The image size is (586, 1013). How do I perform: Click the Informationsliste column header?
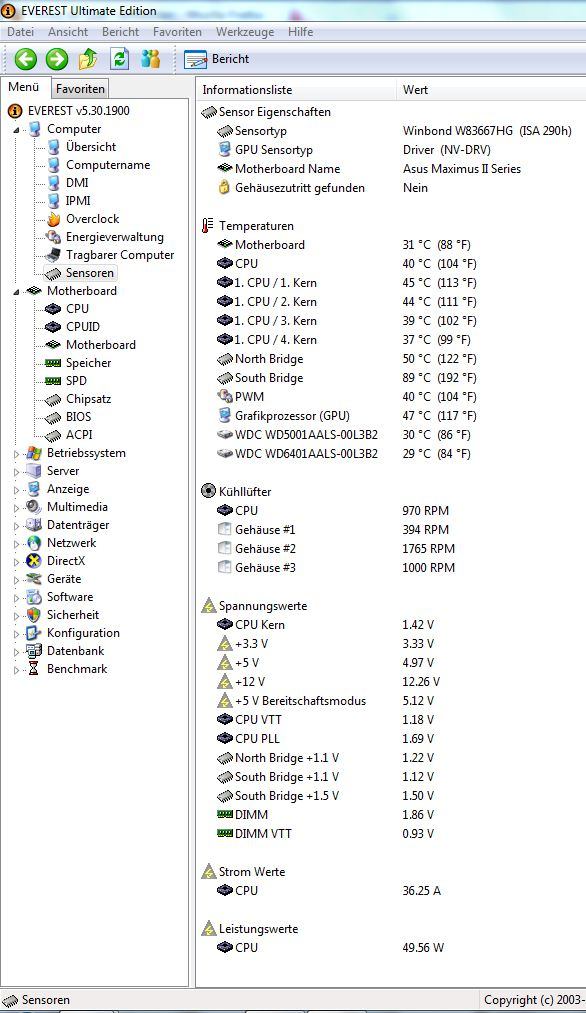point(296,90)
